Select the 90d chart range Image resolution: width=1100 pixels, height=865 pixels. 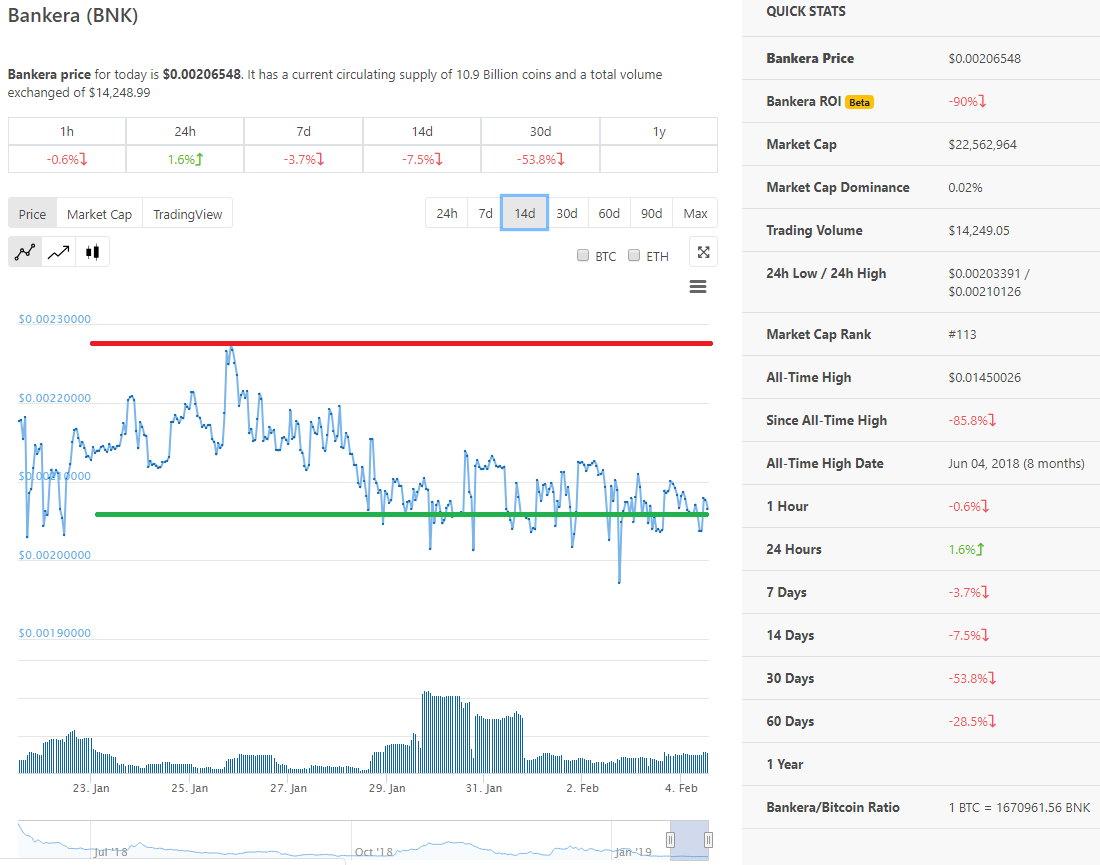click(x=651, y=213)
